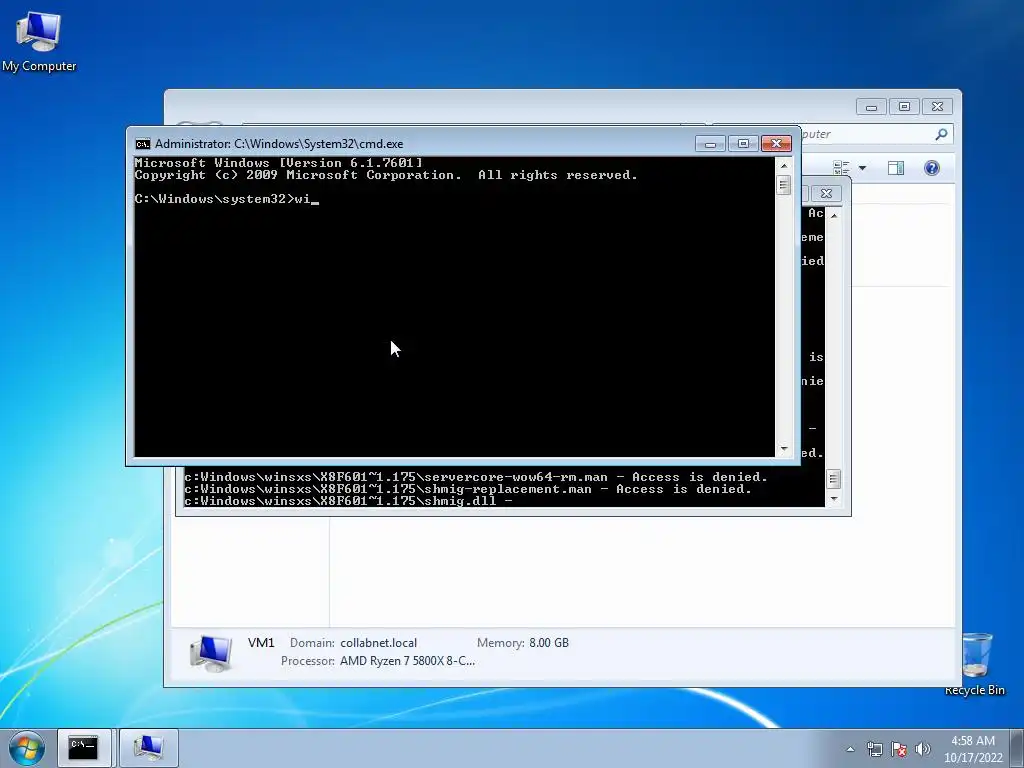The image size is (1024, 768).
Task: Open the Windows Start menu orb
Action: 27,748
